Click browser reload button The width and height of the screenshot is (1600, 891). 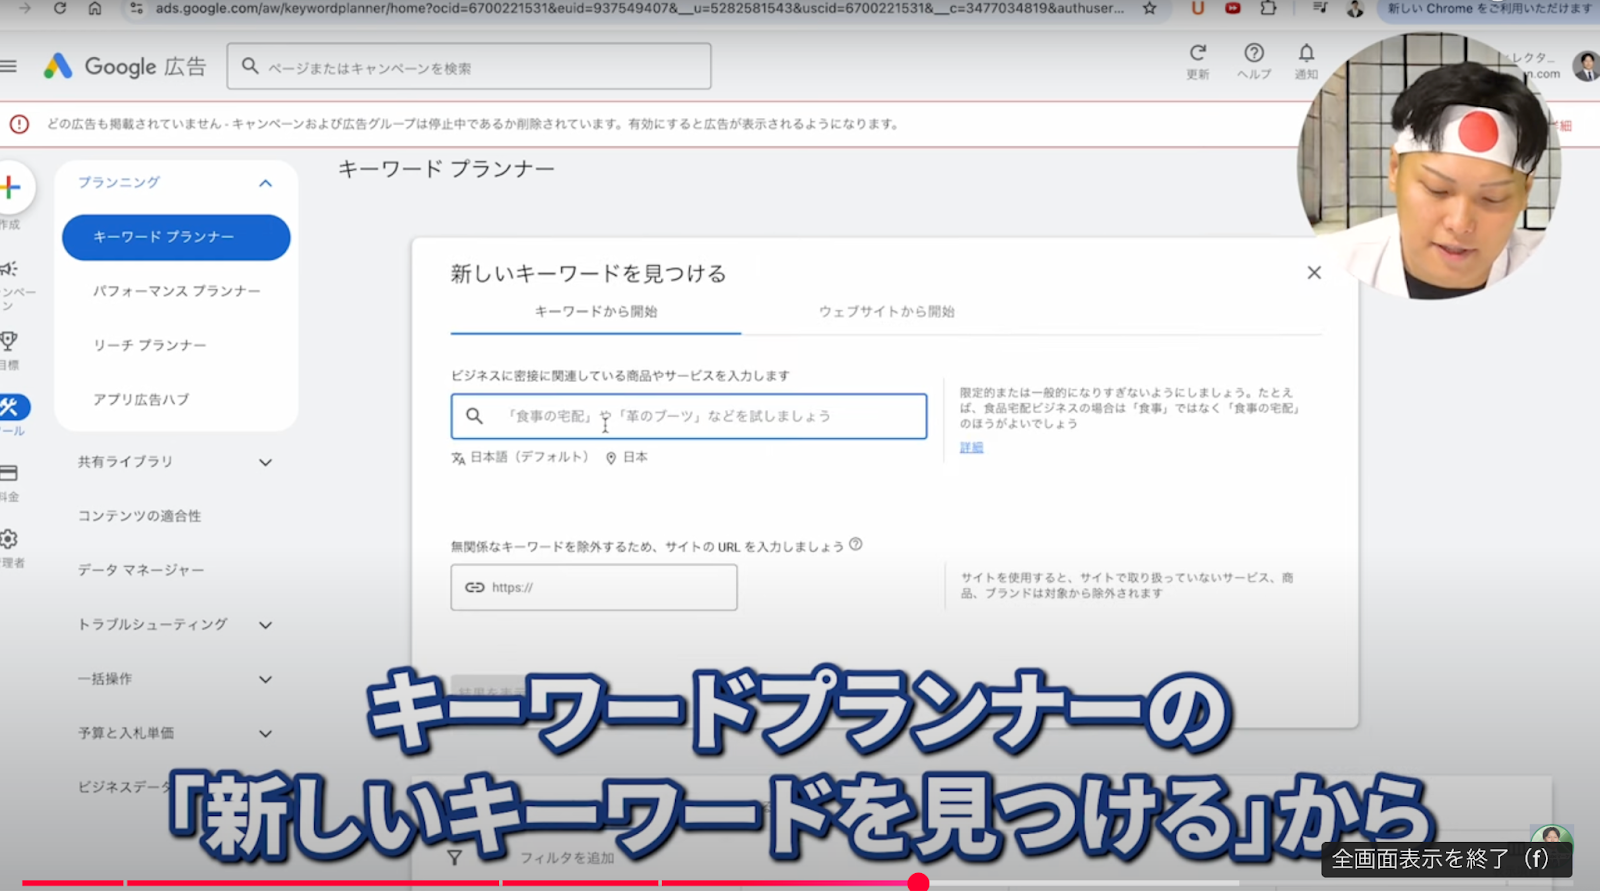point(60,8)
